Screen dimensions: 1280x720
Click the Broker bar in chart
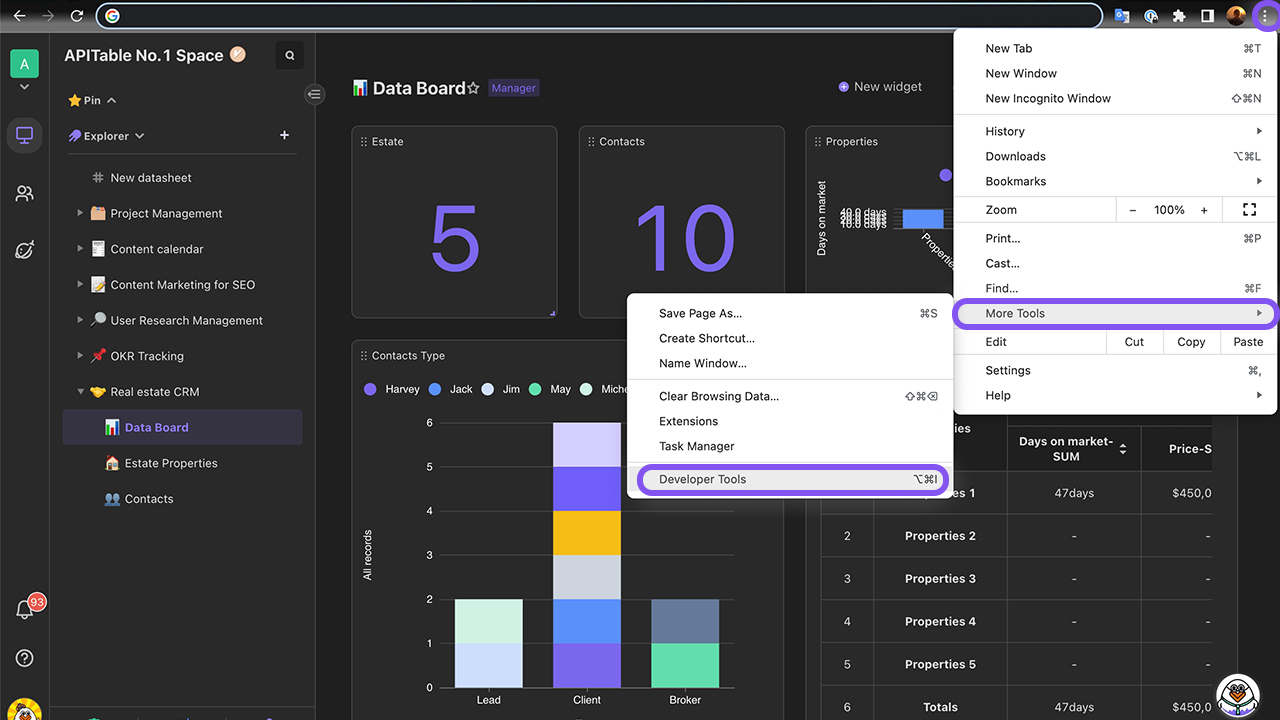[685, 644]
